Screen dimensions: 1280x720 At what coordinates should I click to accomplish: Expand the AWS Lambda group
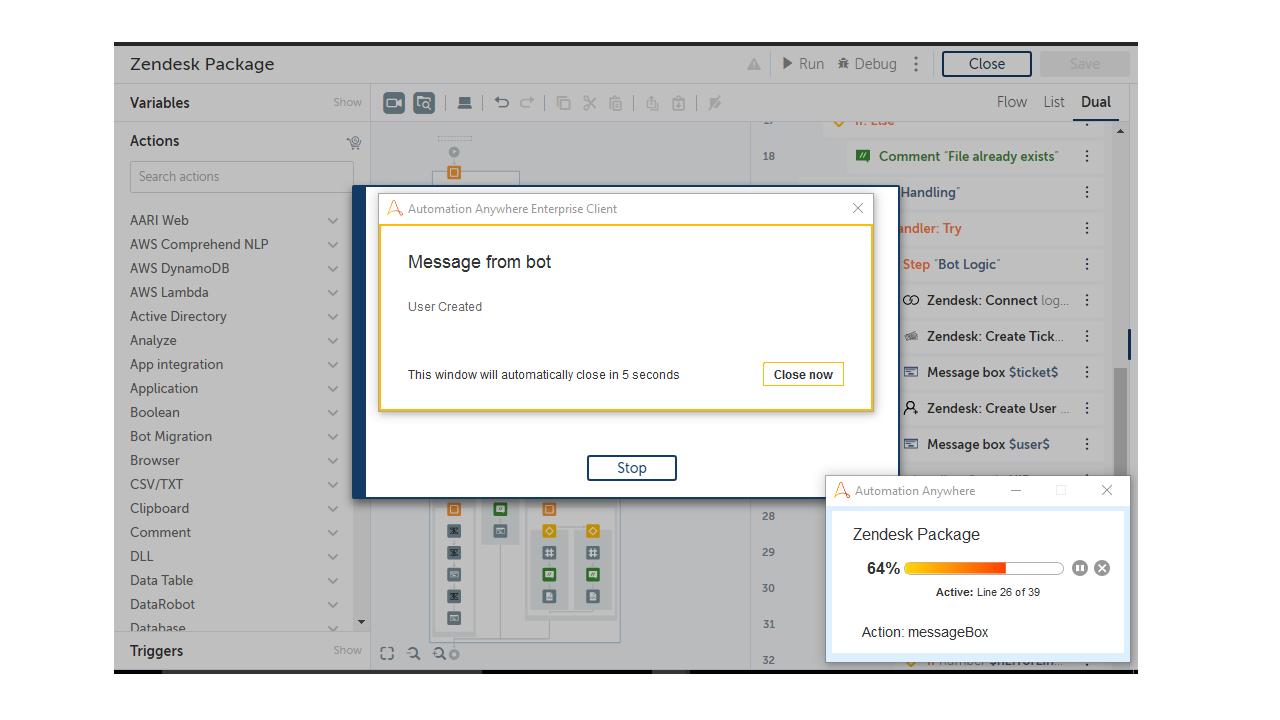[333, 292]
